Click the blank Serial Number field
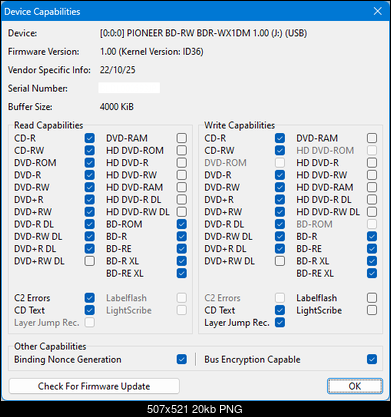 129,88
